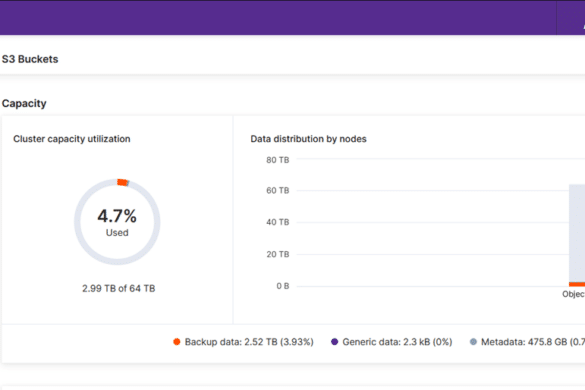Click the orange segment on the capacity donut
The height and width of the screenshot is (390, 585).
[122, 182]
